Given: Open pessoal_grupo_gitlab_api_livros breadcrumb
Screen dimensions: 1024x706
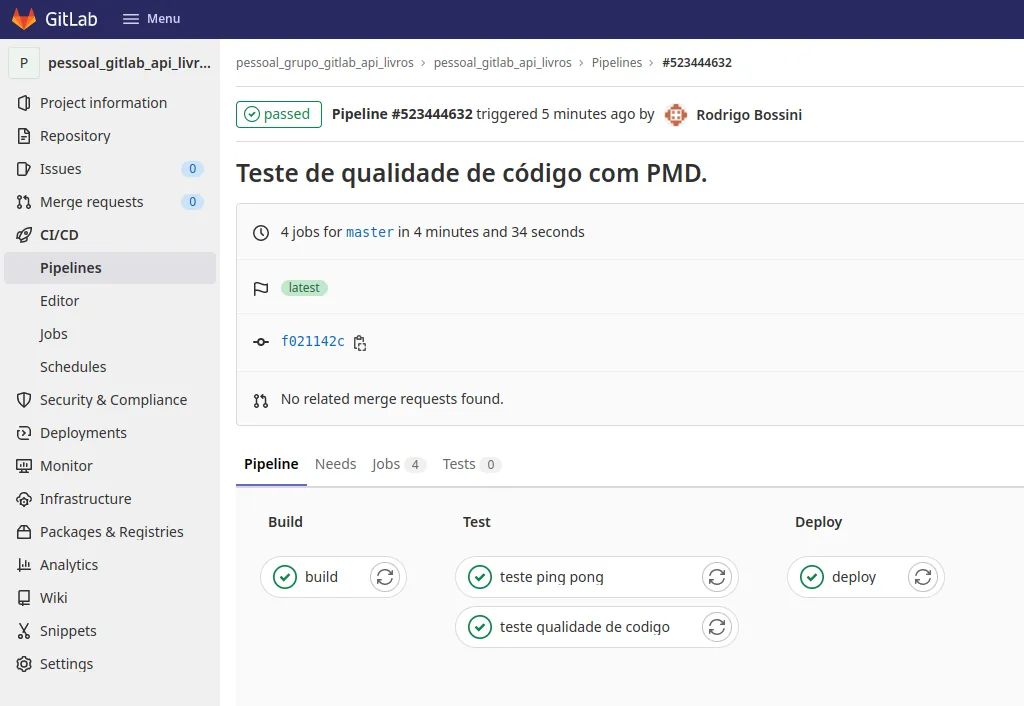Looking at the screenshot, I should 325,63.
